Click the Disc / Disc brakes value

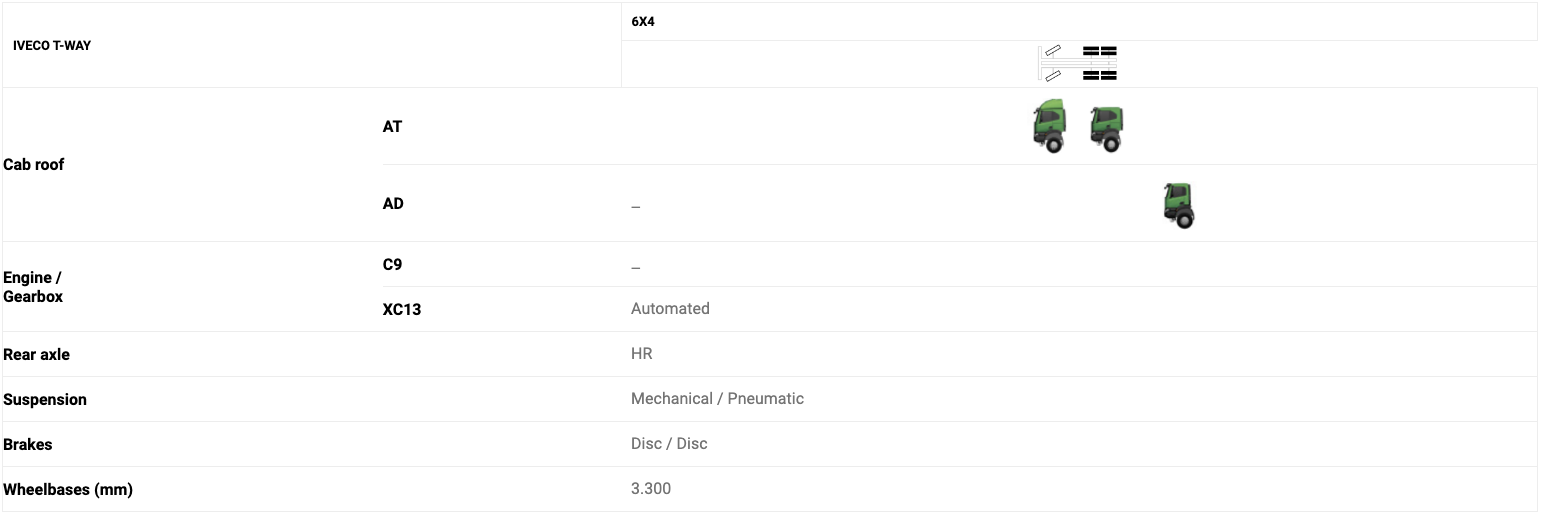[x=669, y=444]
